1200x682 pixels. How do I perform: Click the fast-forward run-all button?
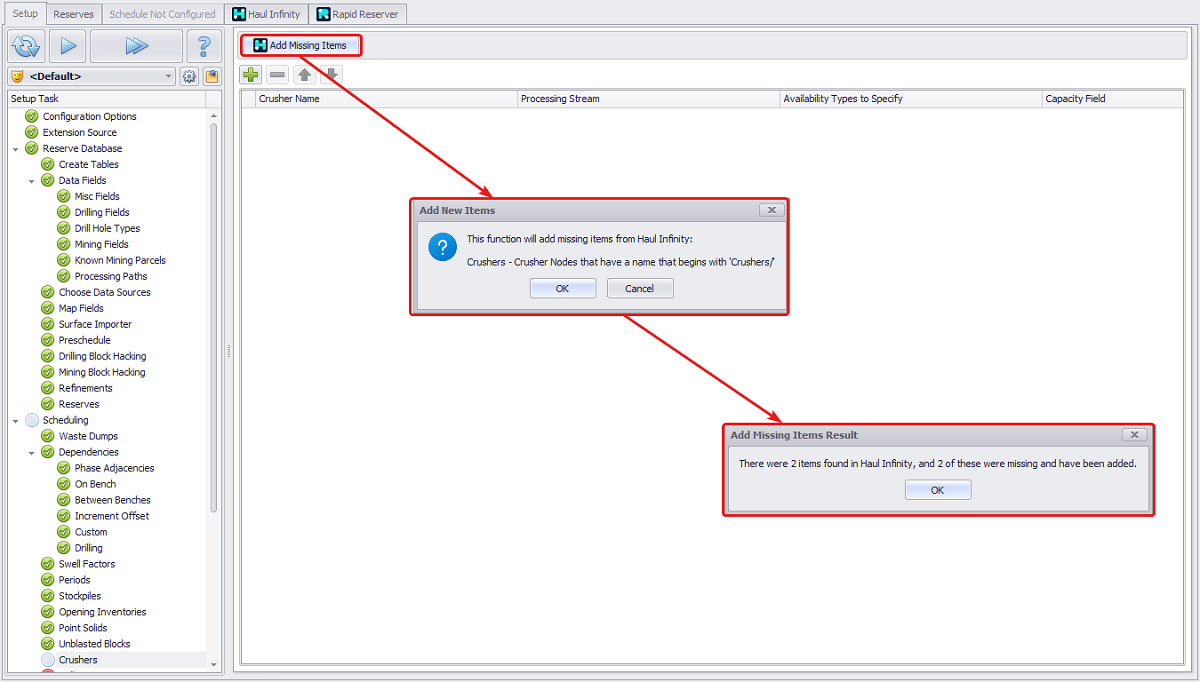(136, 46)
